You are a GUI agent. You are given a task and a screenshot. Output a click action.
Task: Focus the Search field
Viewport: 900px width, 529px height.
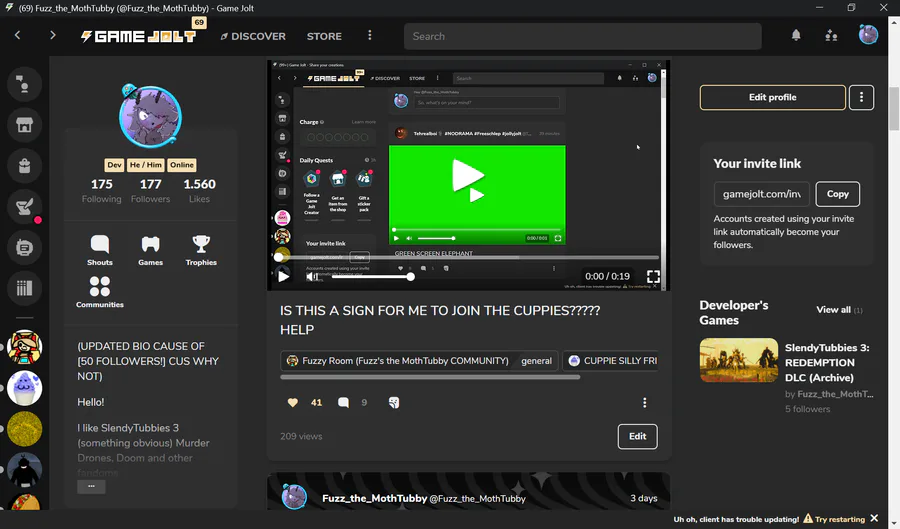(x=583, y=36)
